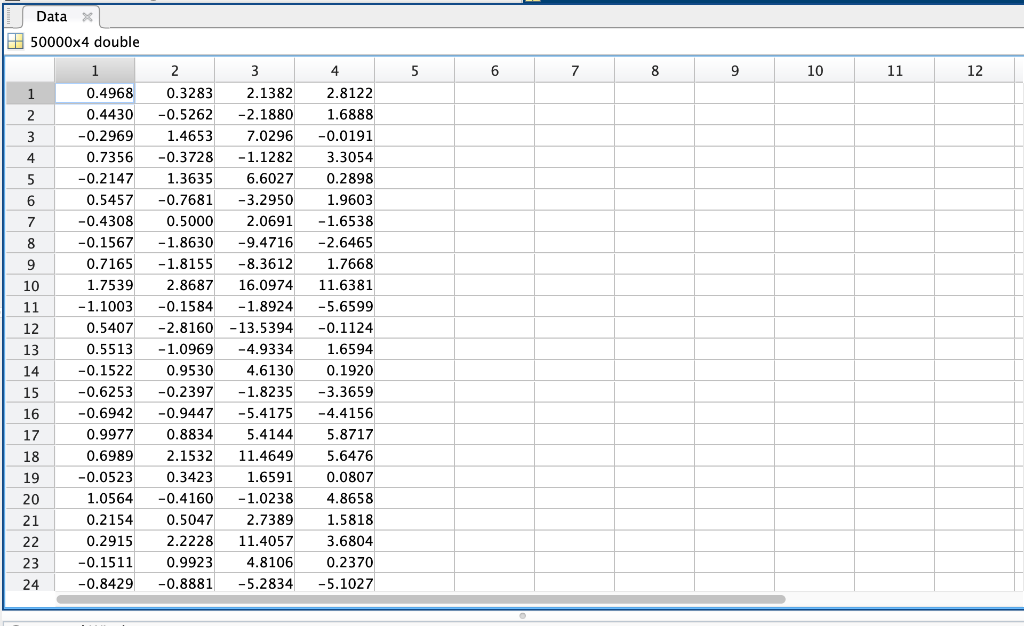Select column header 5
The width and height of the screenshot is (1024, 626).
click(x=415, y=70)
